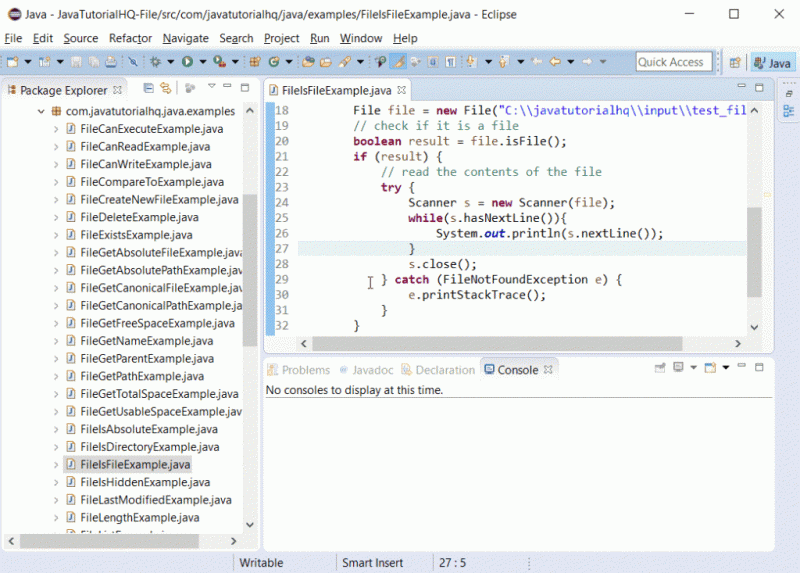This screenshot has width=800, height=573.
Task: Open the Open Console dropdown arrow
Action: tap(726, 367)
